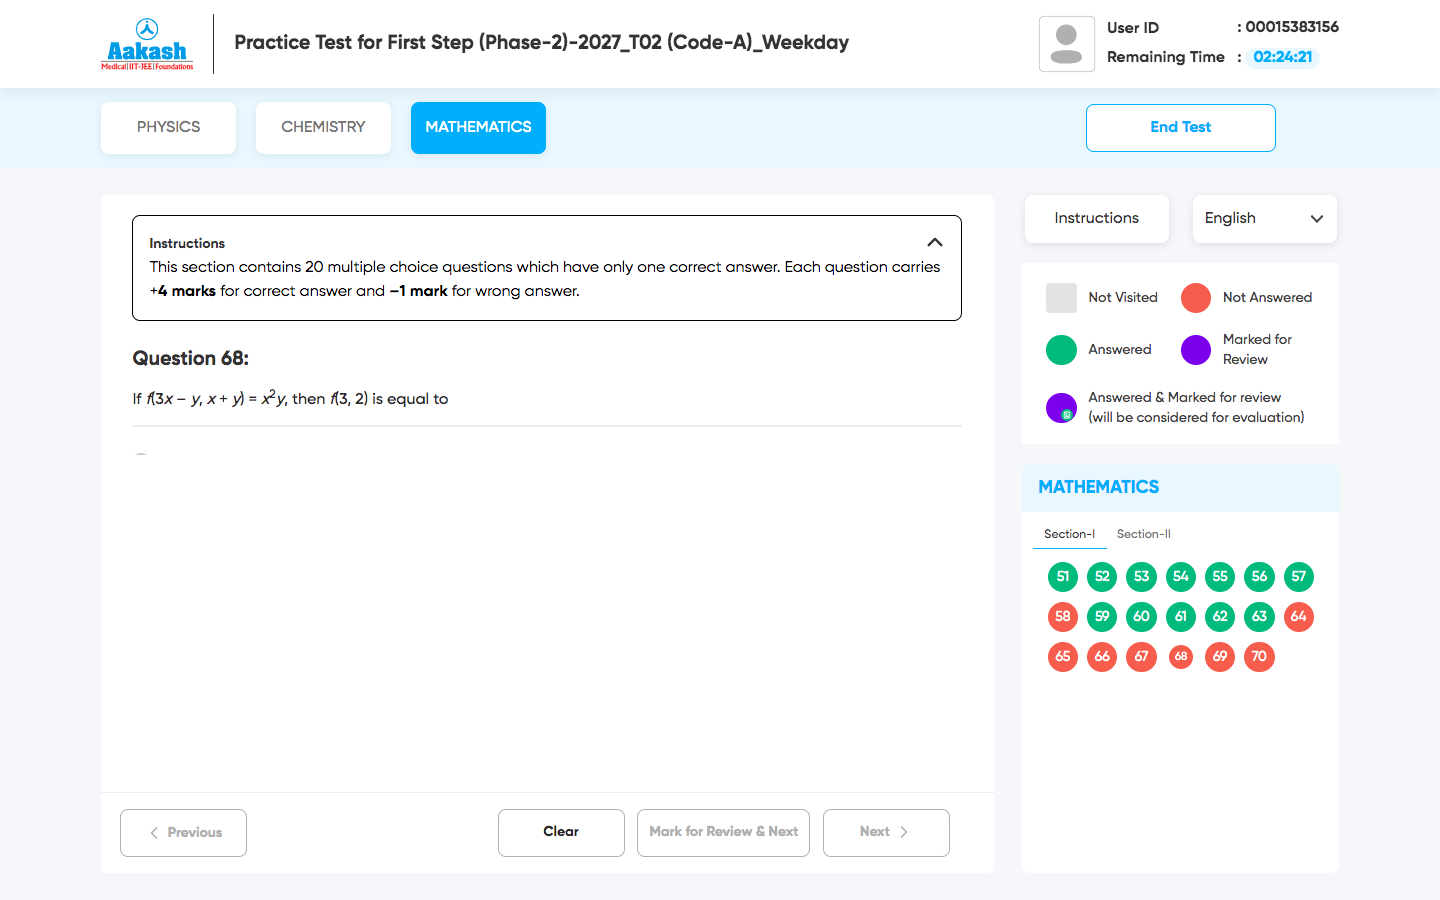
Task: Click Mark for Review & Next
Action: coord(723,832)
